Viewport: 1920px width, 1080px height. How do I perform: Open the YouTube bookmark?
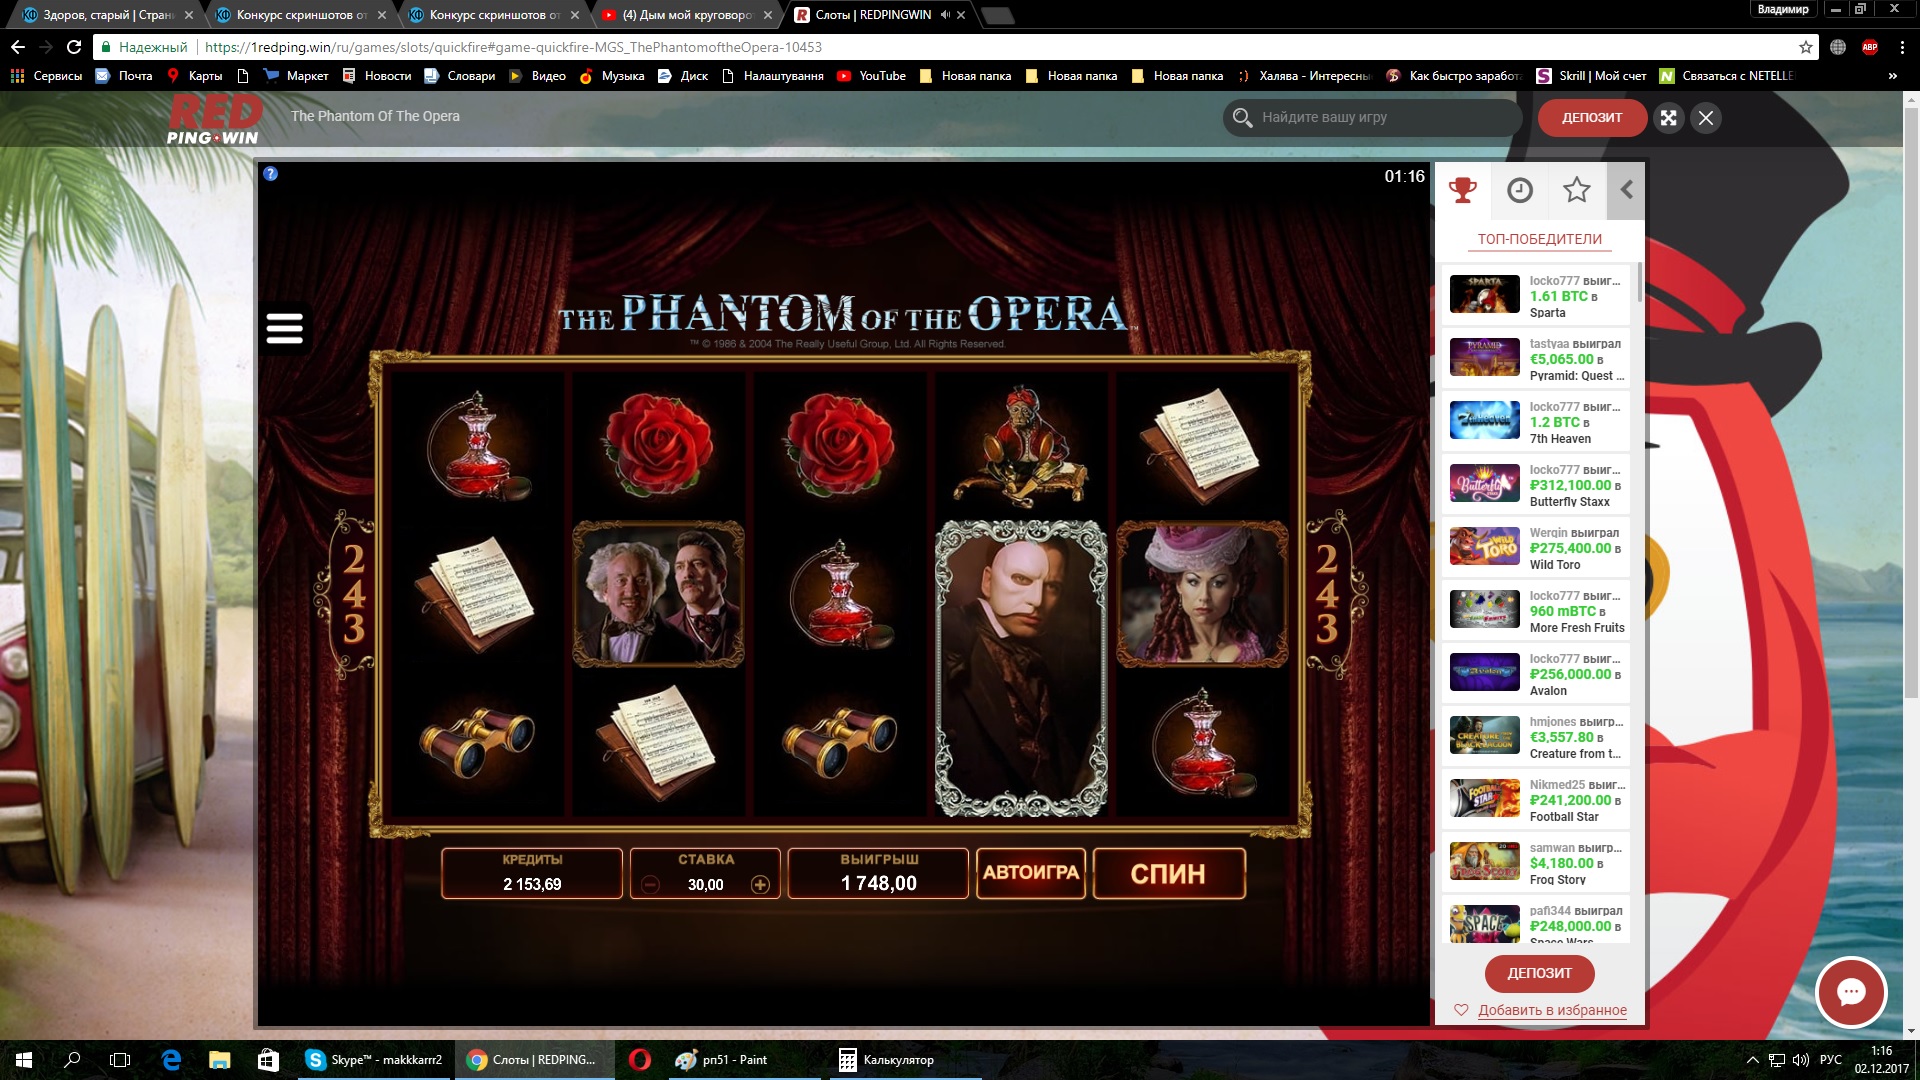(871, 76)
